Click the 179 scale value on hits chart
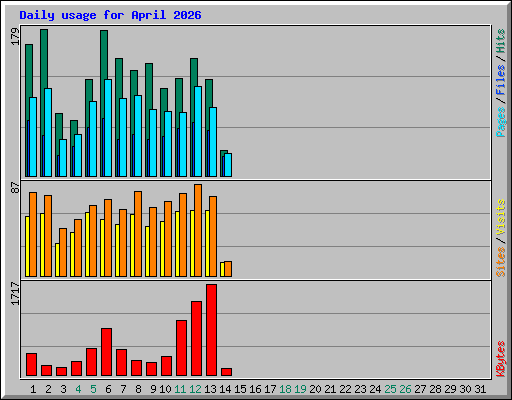The height and width of the screenshot is (400, 512). [x=15, y=37]
